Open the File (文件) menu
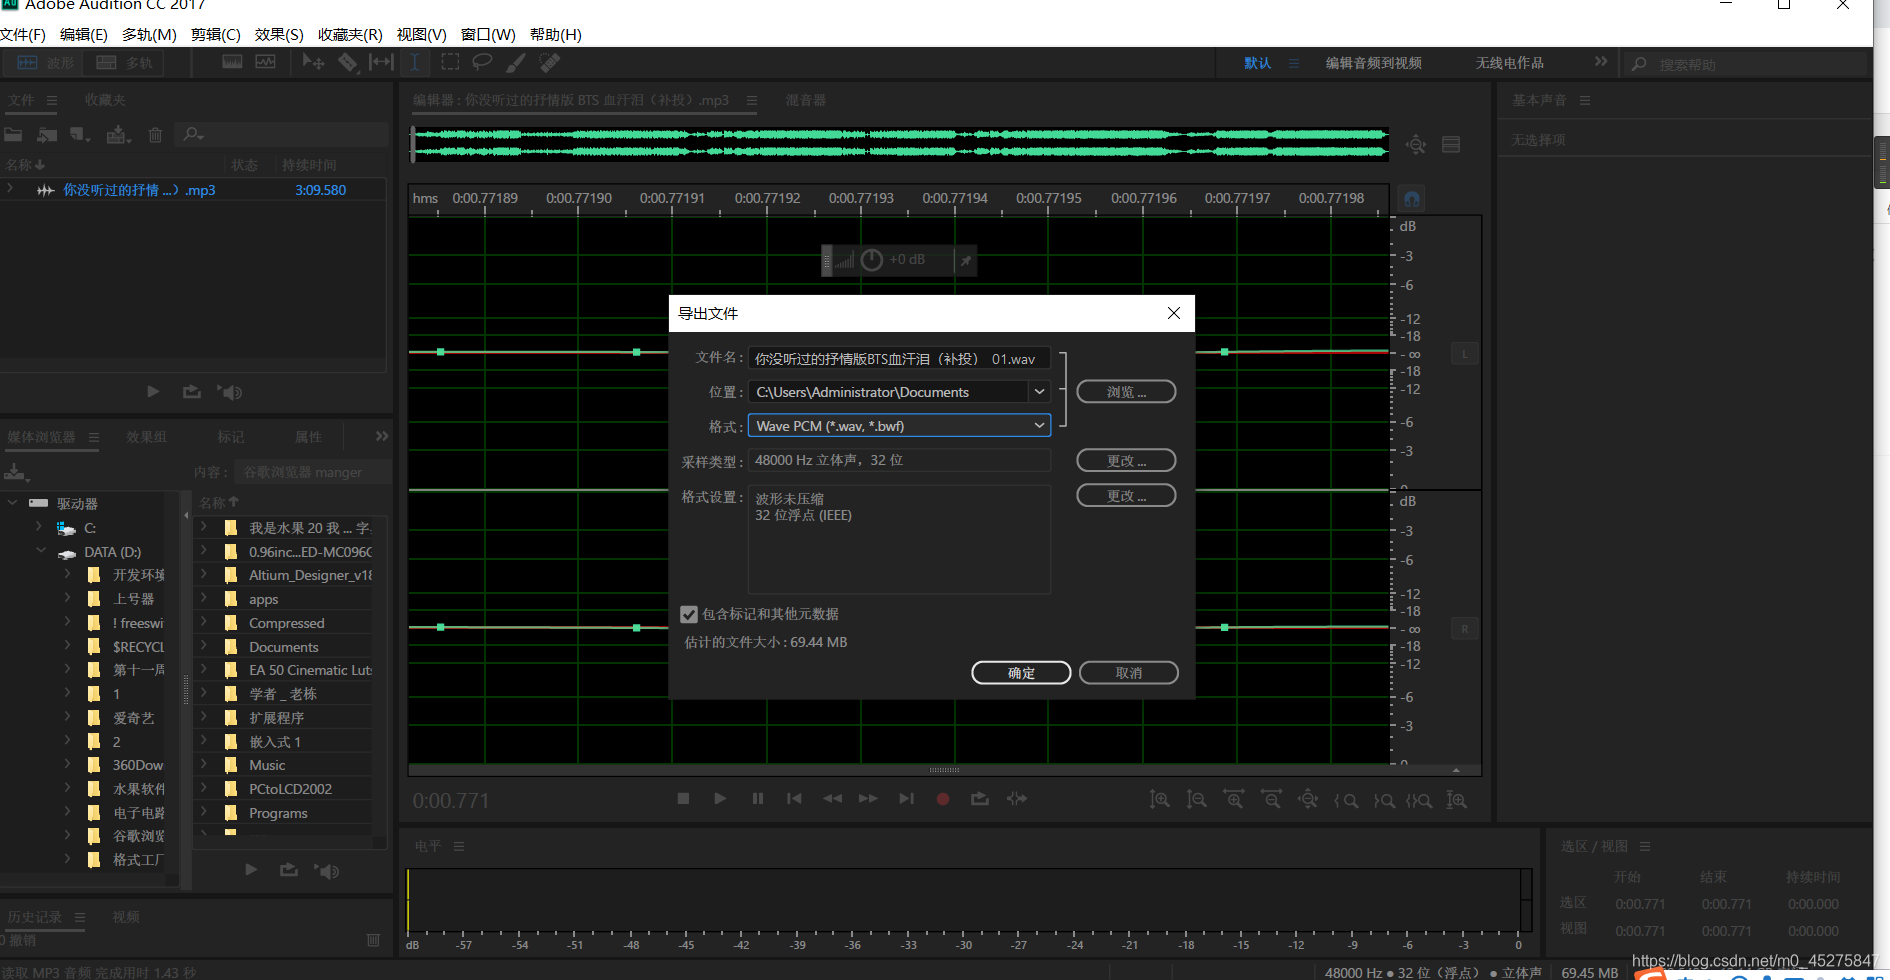 pyautogui.click(x=23, y=34)
